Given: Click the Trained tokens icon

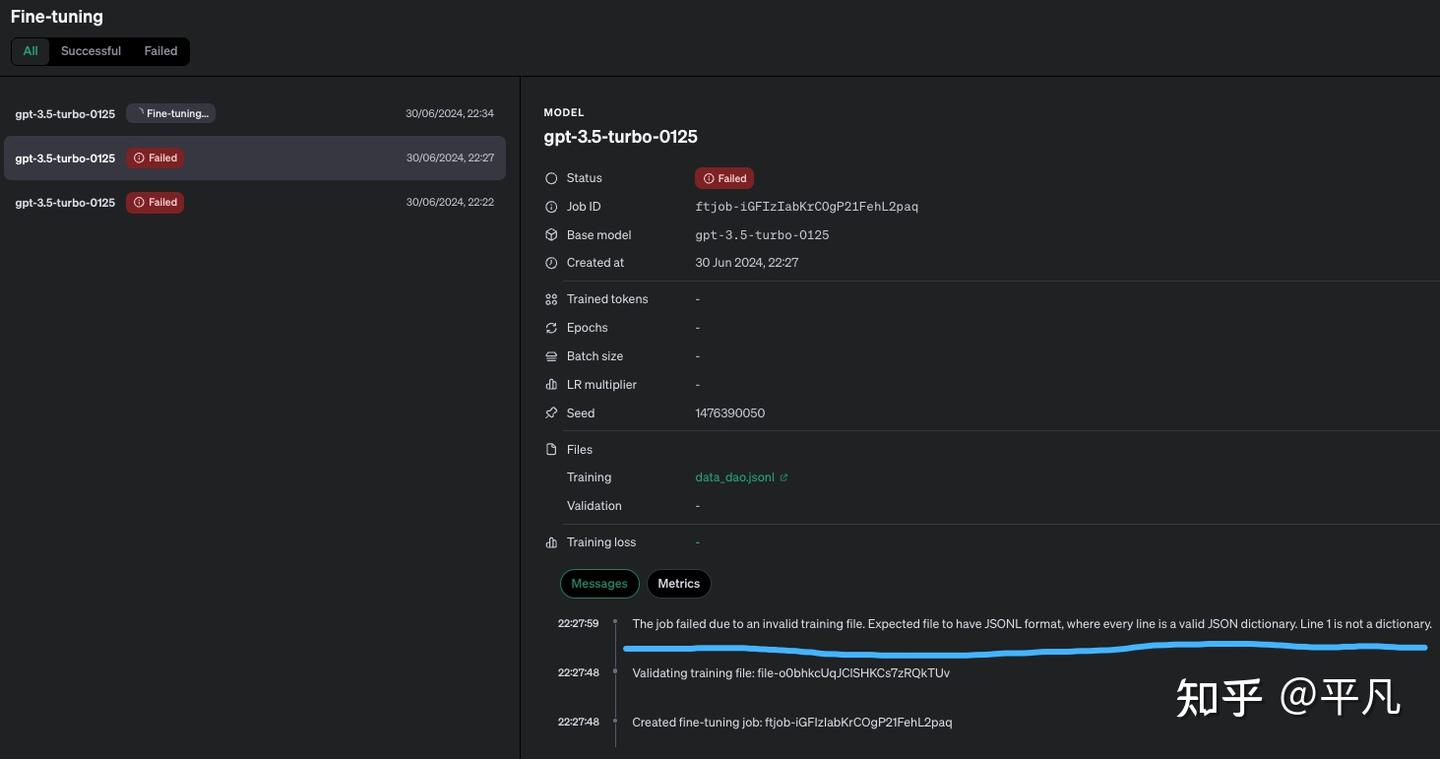Looking at the screenshot, I should click(x=551, y=299).
